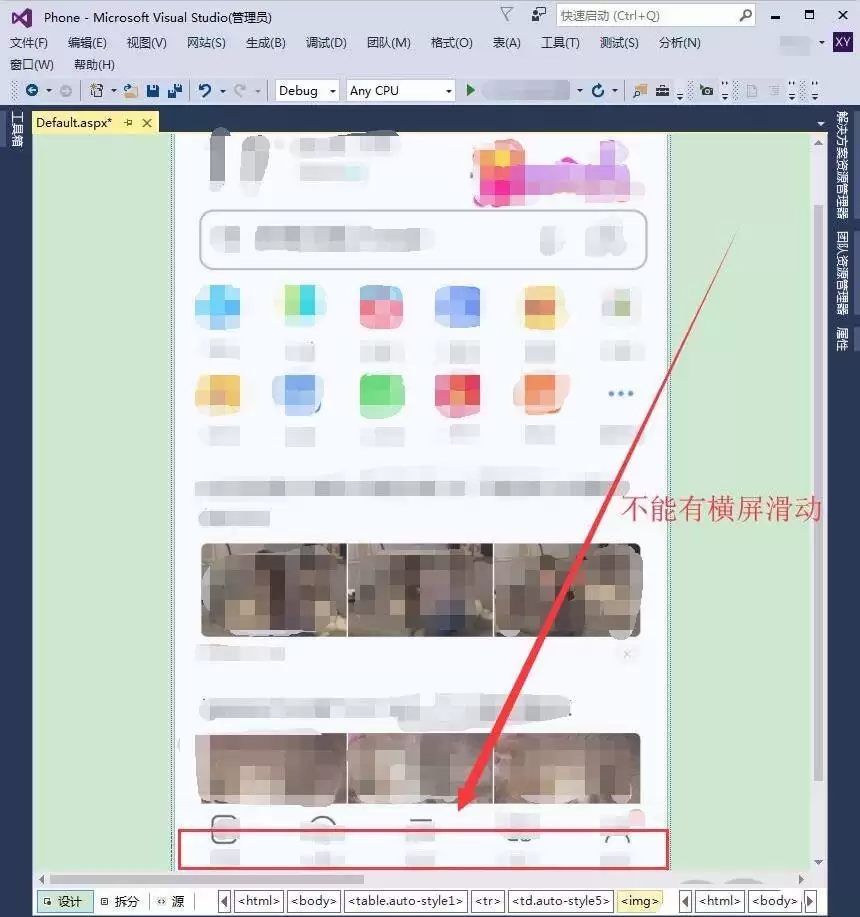Click the Open File folder icon

tap(131, 90)
